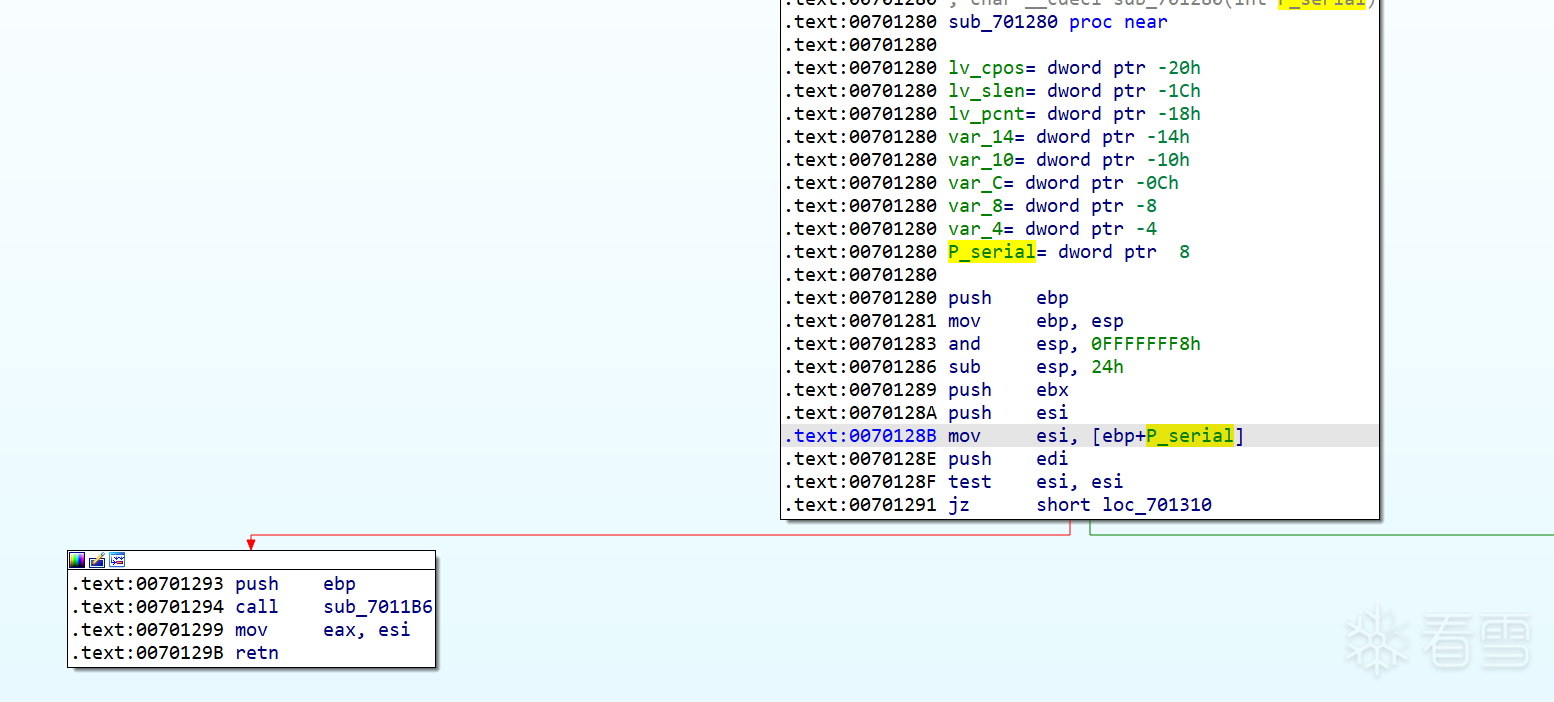Select the 0FFFFFFF8h operand of and esp
This screenshot has height=702, width=1554.
pyautogui.click(x=1146, y=344)
